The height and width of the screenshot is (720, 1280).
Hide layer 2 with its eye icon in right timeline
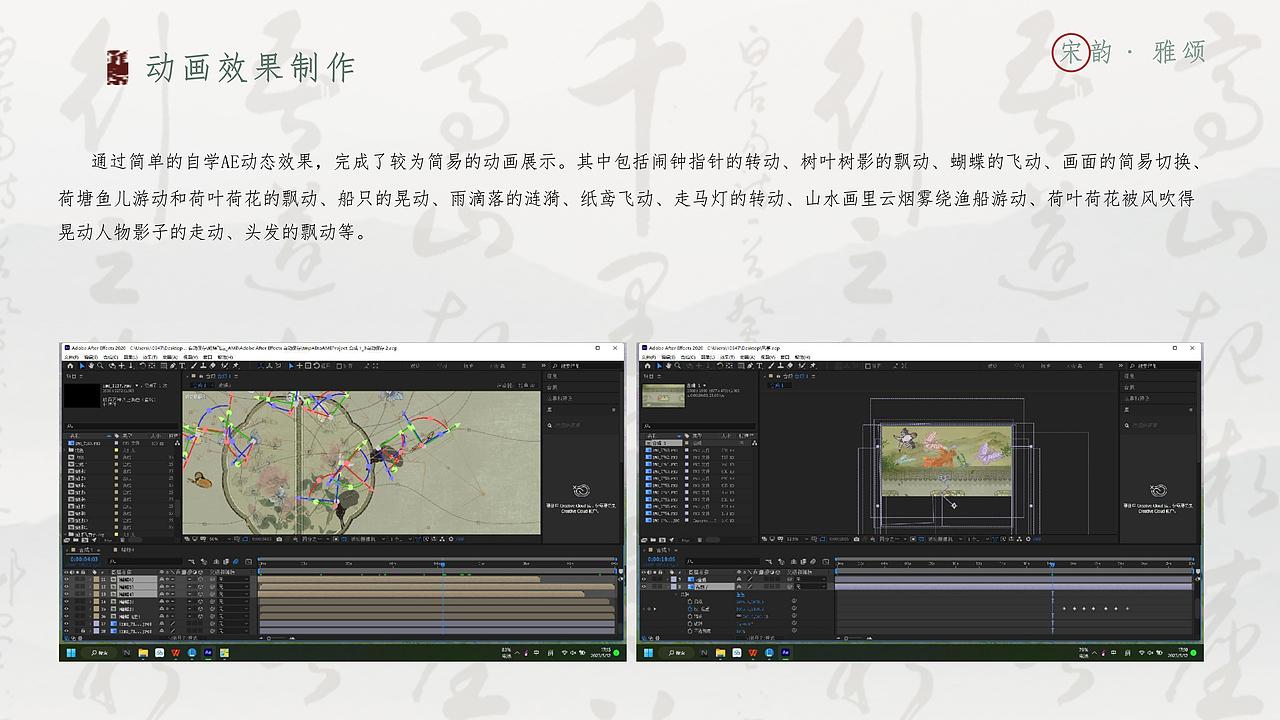coord(644,587)
